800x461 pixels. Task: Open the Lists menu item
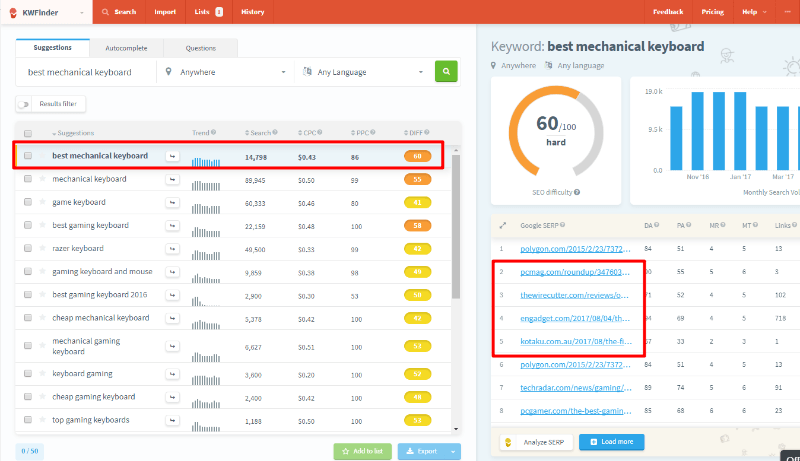208,12
